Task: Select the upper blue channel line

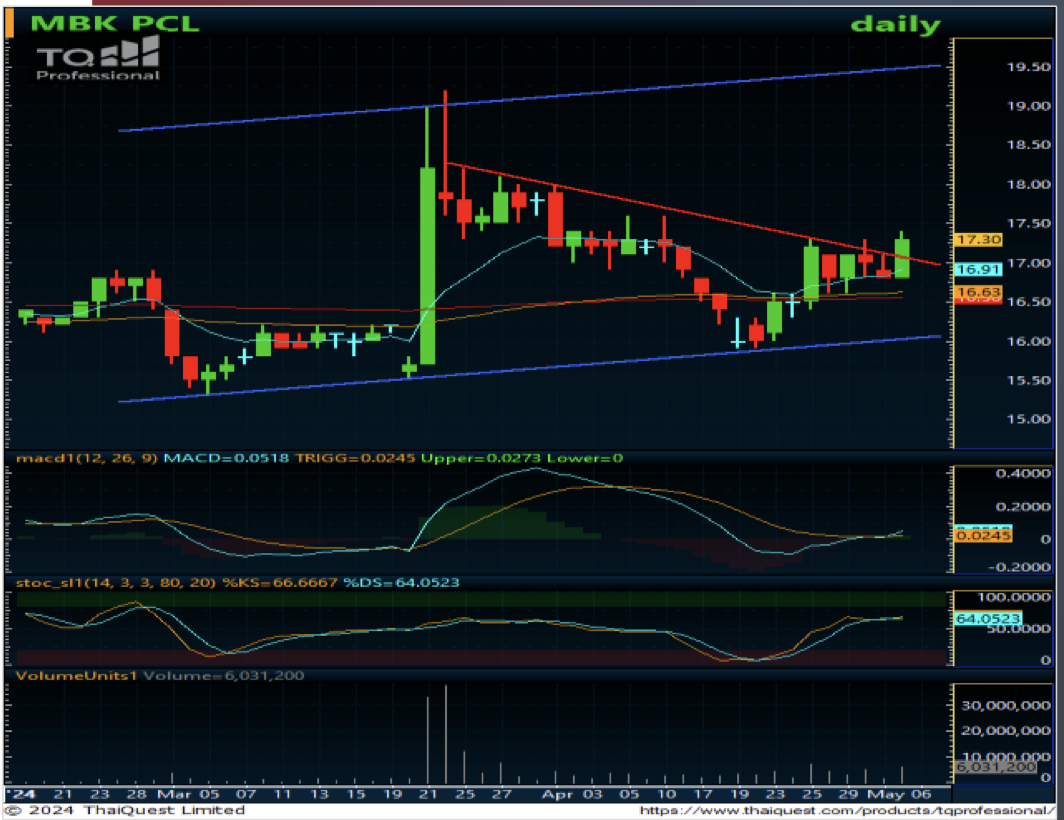Action: click(529, 98)
